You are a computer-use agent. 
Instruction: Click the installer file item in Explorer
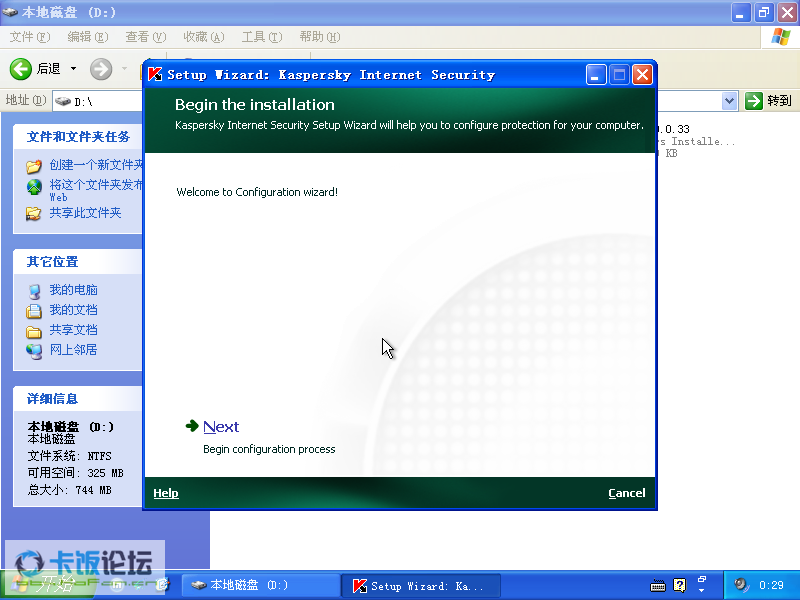point(695,141)
